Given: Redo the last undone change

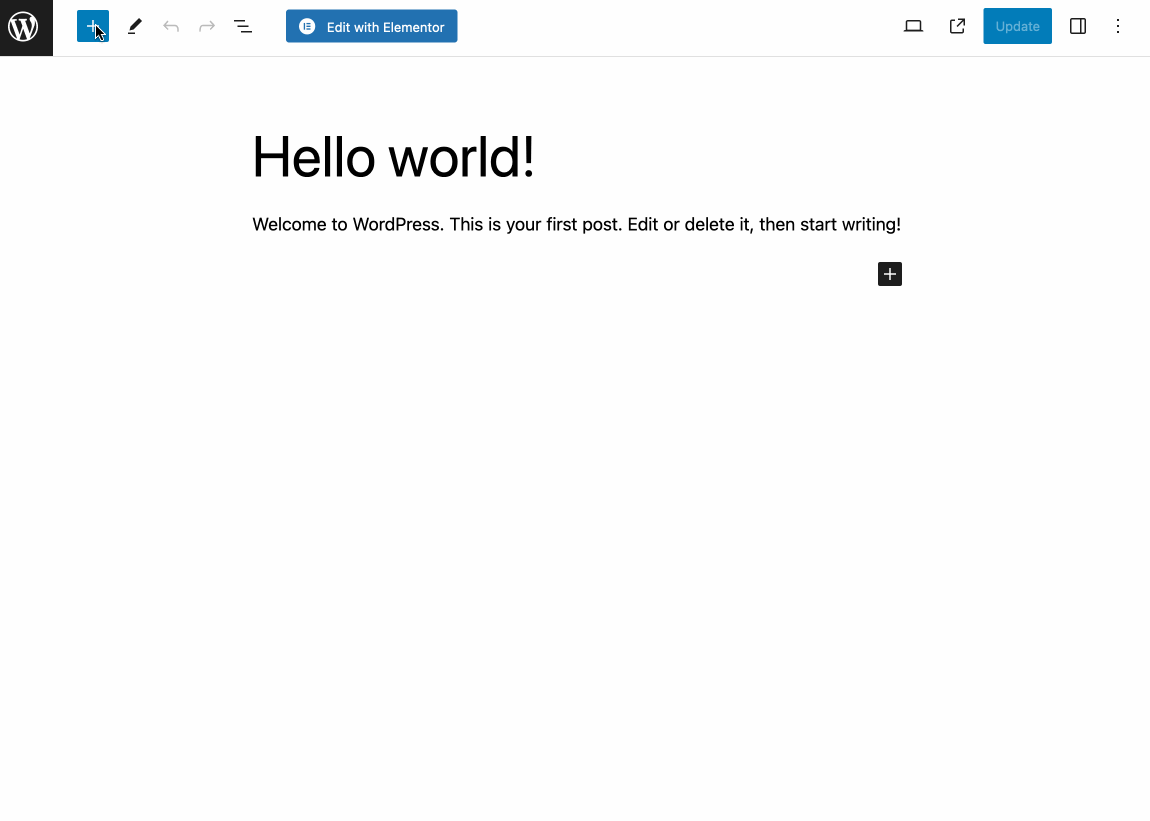Looking at the screenshot, I should pyautogui.click(x=207, y=27).
